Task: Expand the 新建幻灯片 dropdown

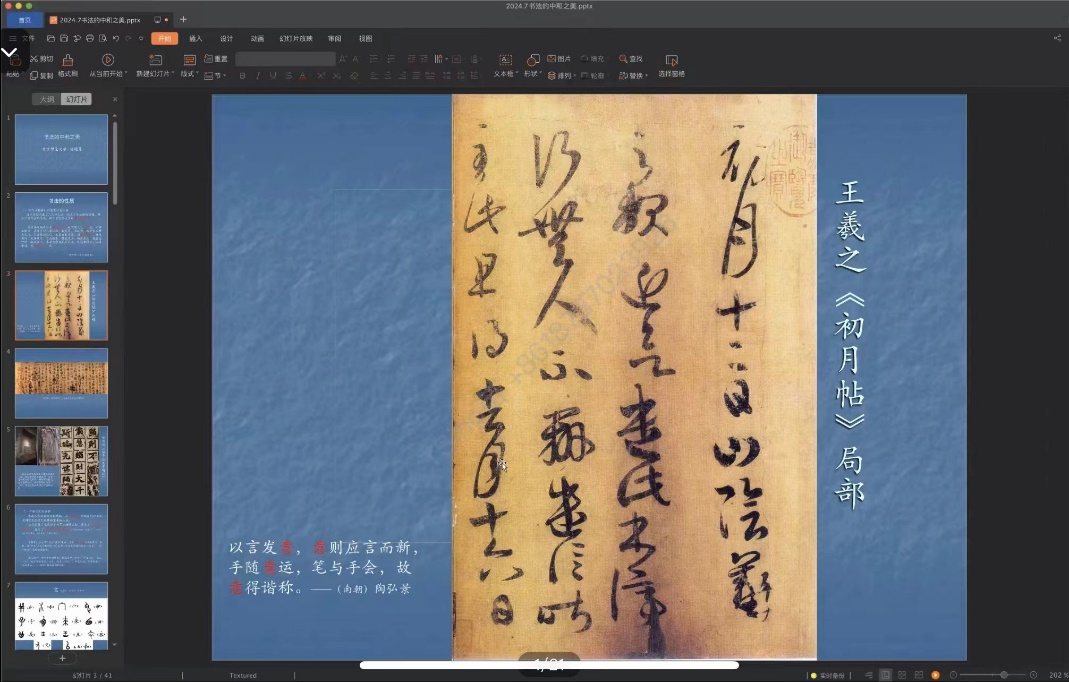Action: (172, 75)
